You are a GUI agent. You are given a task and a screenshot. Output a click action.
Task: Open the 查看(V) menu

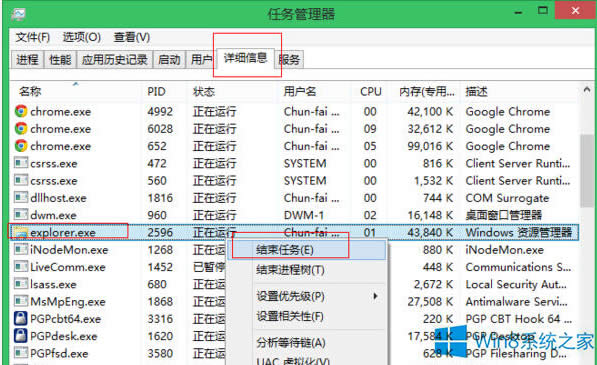(x=132, y=37)
